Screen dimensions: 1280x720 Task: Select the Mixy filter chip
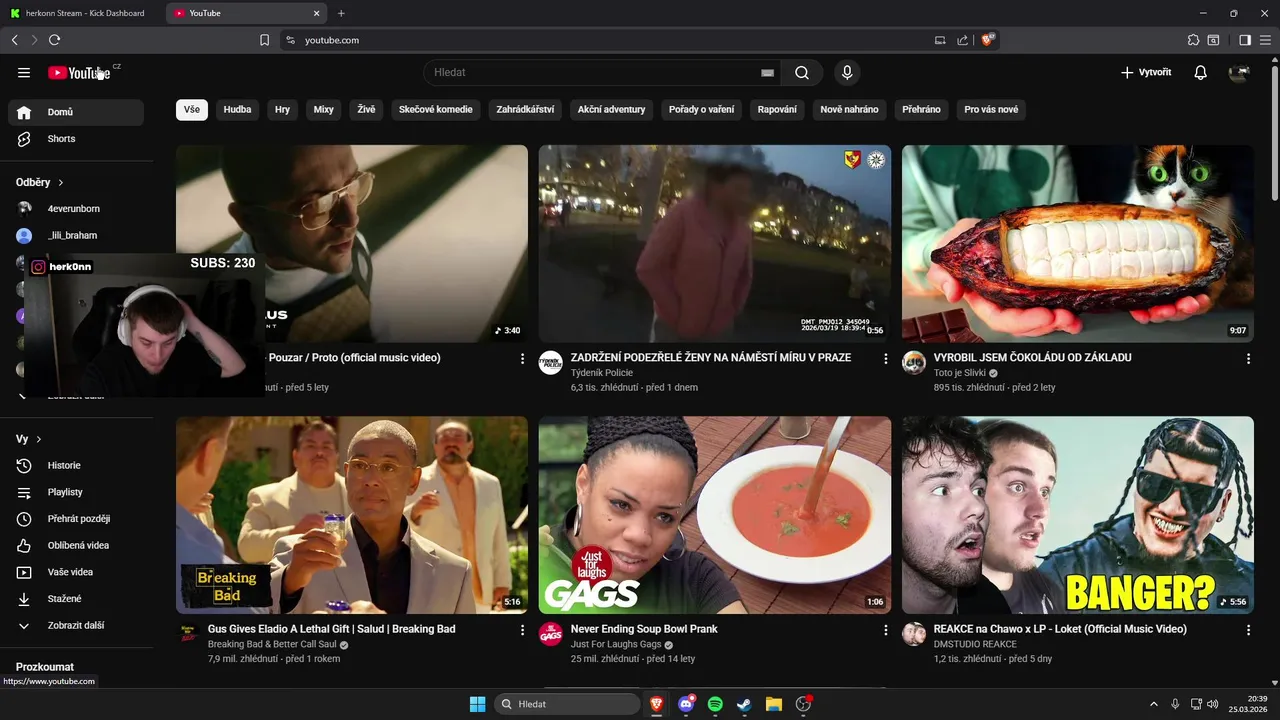[x=323, y=109]
